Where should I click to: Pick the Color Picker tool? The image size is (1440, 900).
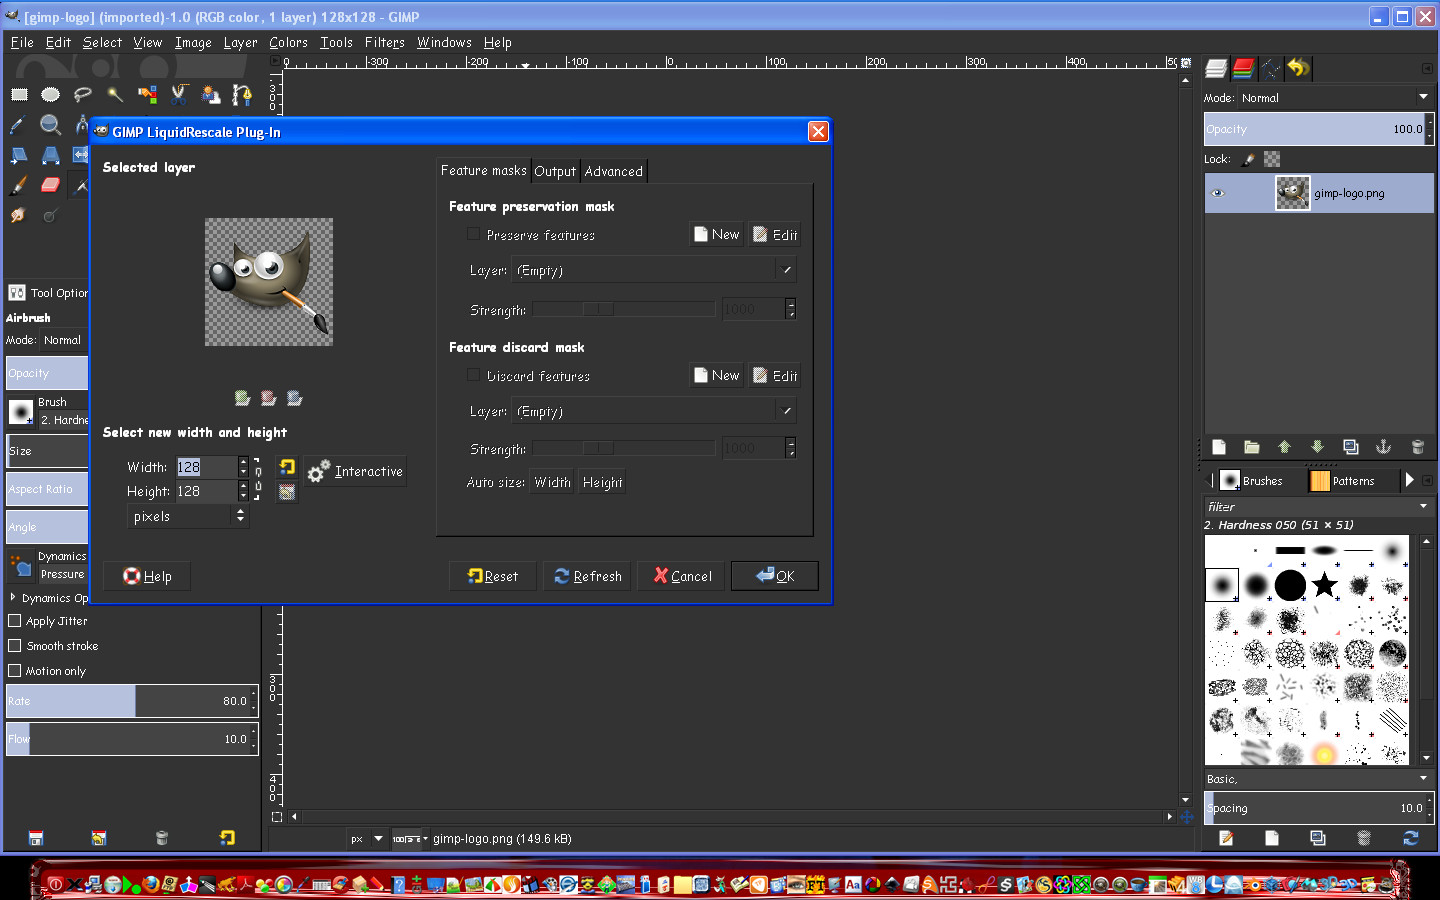tap(18, 124)
